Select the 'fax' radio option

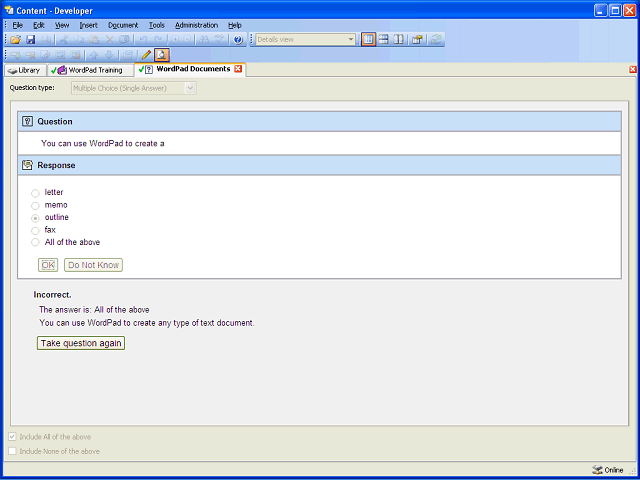click(36, 231)
